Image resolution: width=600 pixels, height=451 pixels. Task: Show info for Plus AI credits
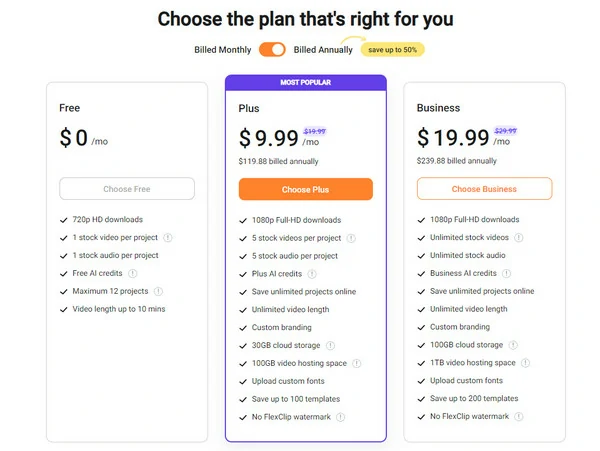click(x=312, y=274)
